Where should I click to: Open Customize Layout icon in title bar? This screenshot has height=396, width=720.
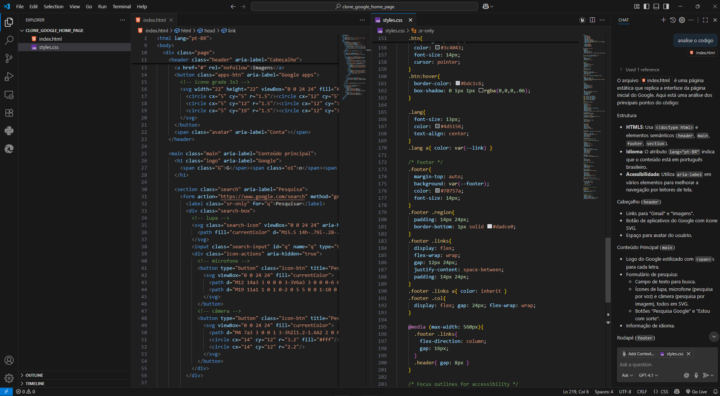[x=636, y=6]
